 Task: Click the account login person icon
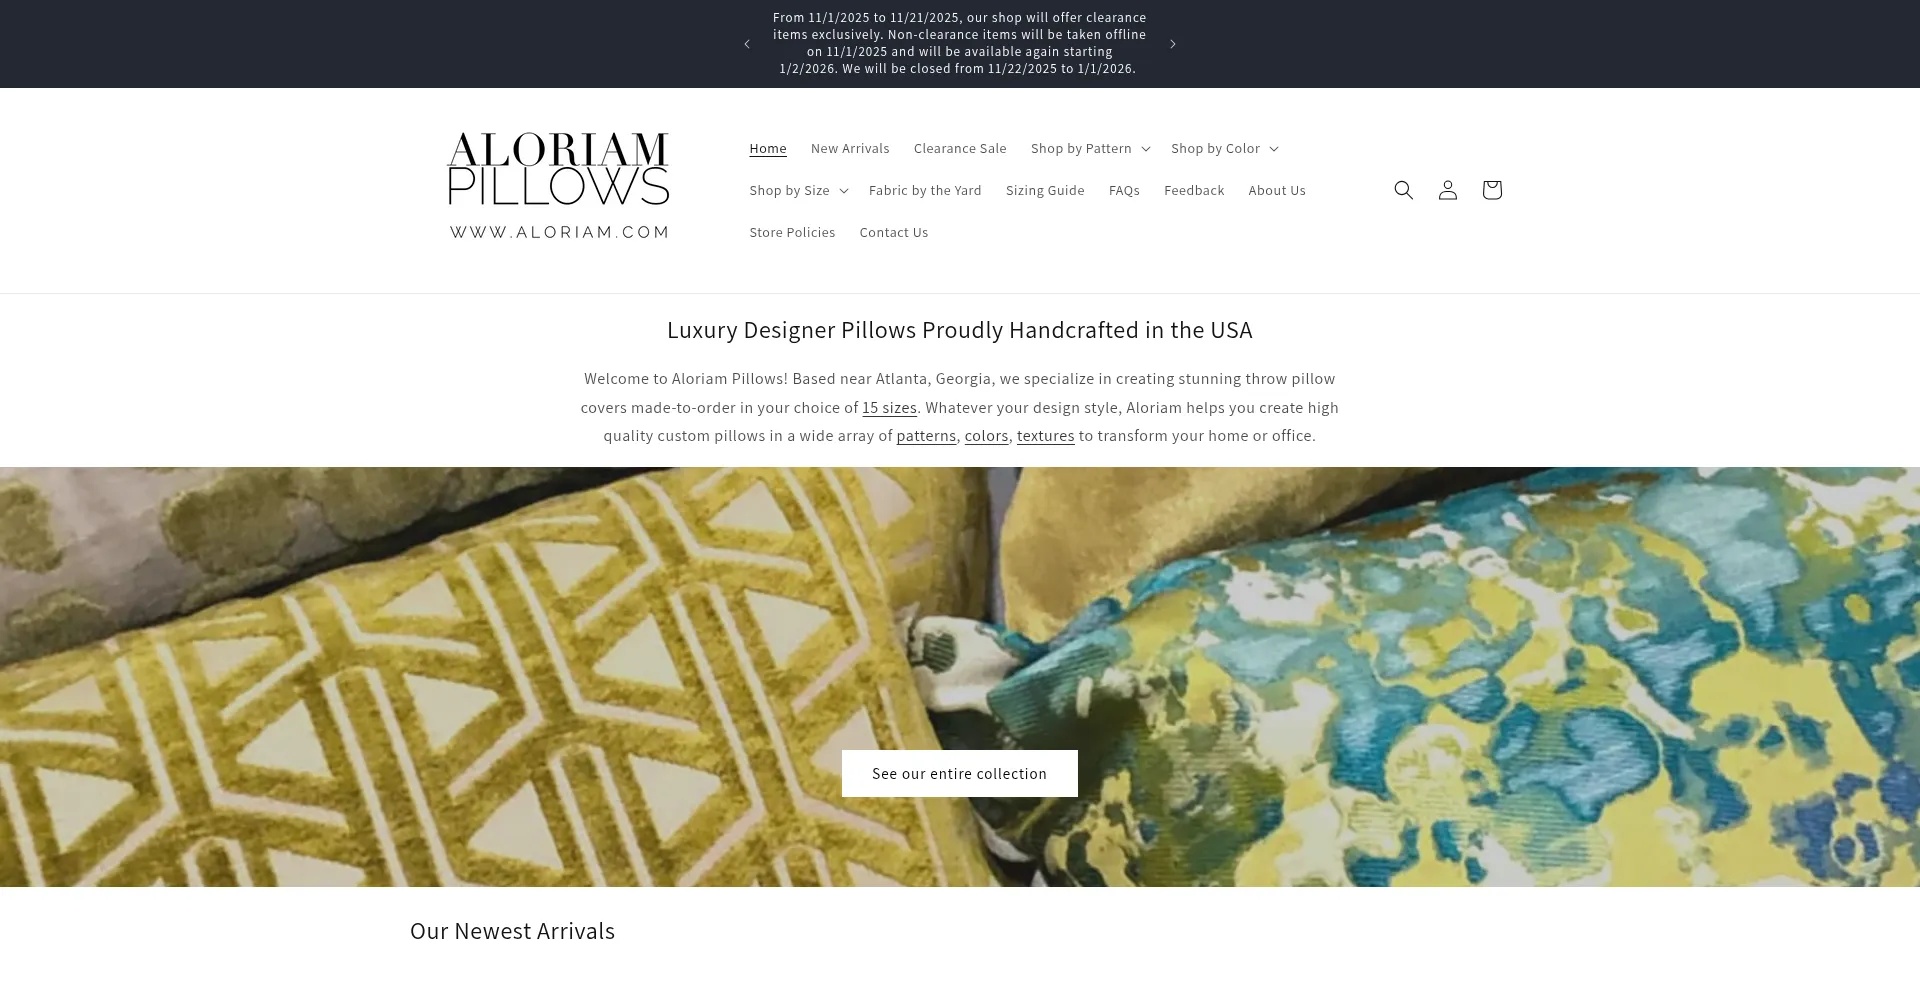(x=1447, y=190)
